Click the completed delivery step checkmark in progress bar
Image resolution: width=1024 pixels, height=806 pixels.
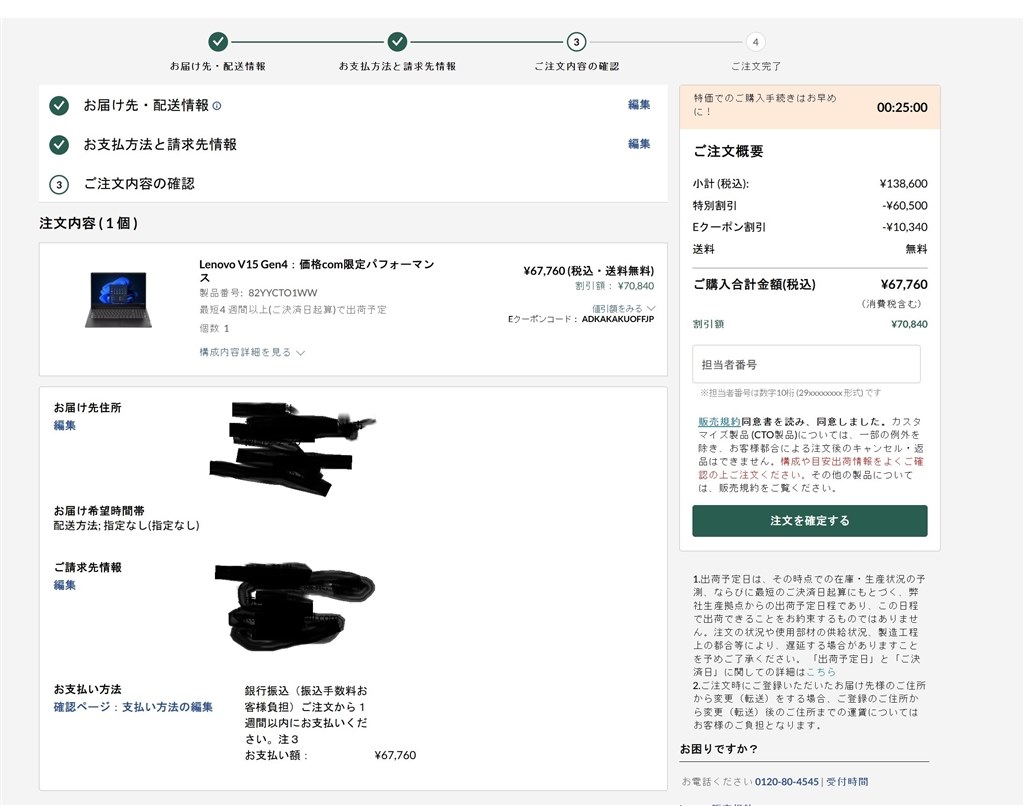[218, 42]
